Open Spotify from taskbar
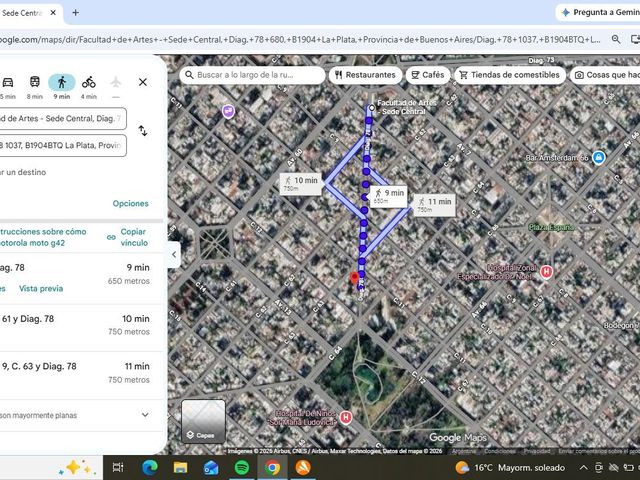Viewport: 640px width, 480px height. point(242,468)
